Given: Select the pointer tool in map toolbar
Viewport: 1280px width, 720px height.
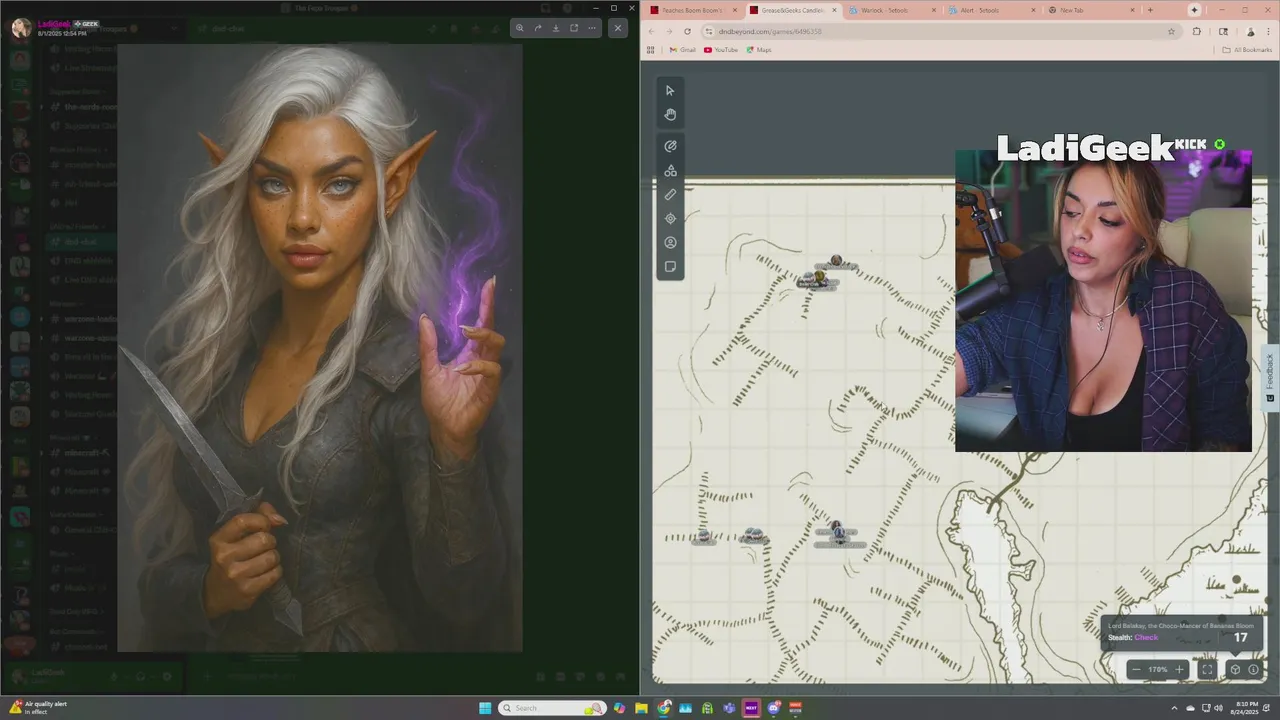Looking at the screenshot, I should (670, 91).
